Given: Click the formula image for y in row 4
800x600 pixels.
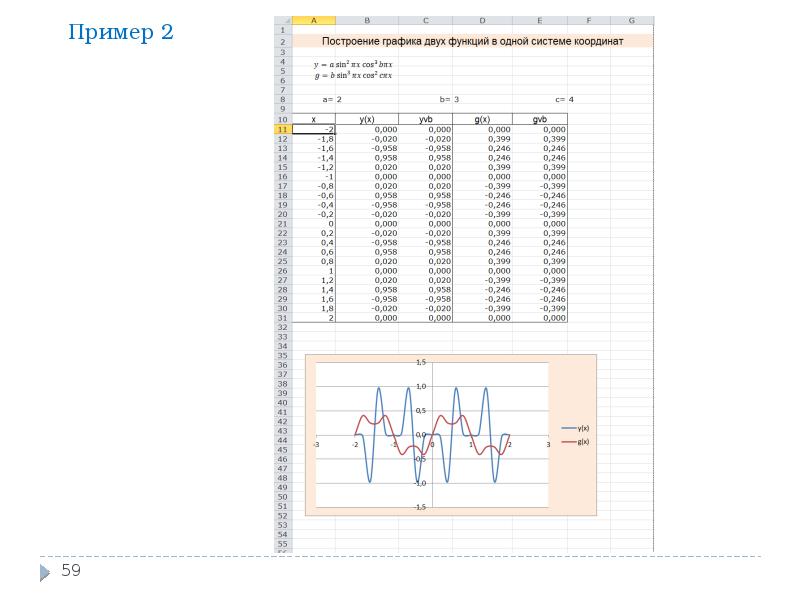Looking at the screenshot, I should point(353,64).
